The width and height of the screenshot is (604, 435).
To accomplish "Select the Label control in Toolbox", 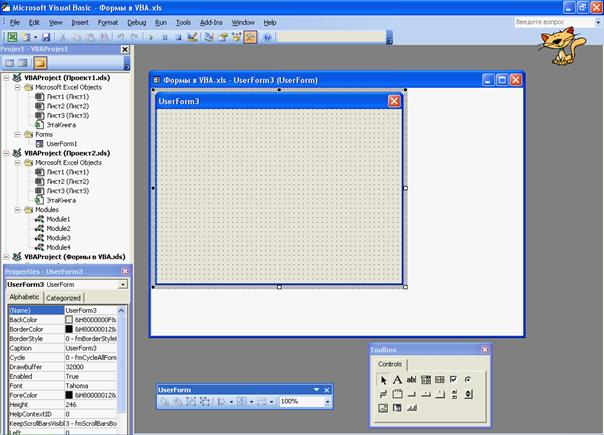I will [x=397, y=380].
